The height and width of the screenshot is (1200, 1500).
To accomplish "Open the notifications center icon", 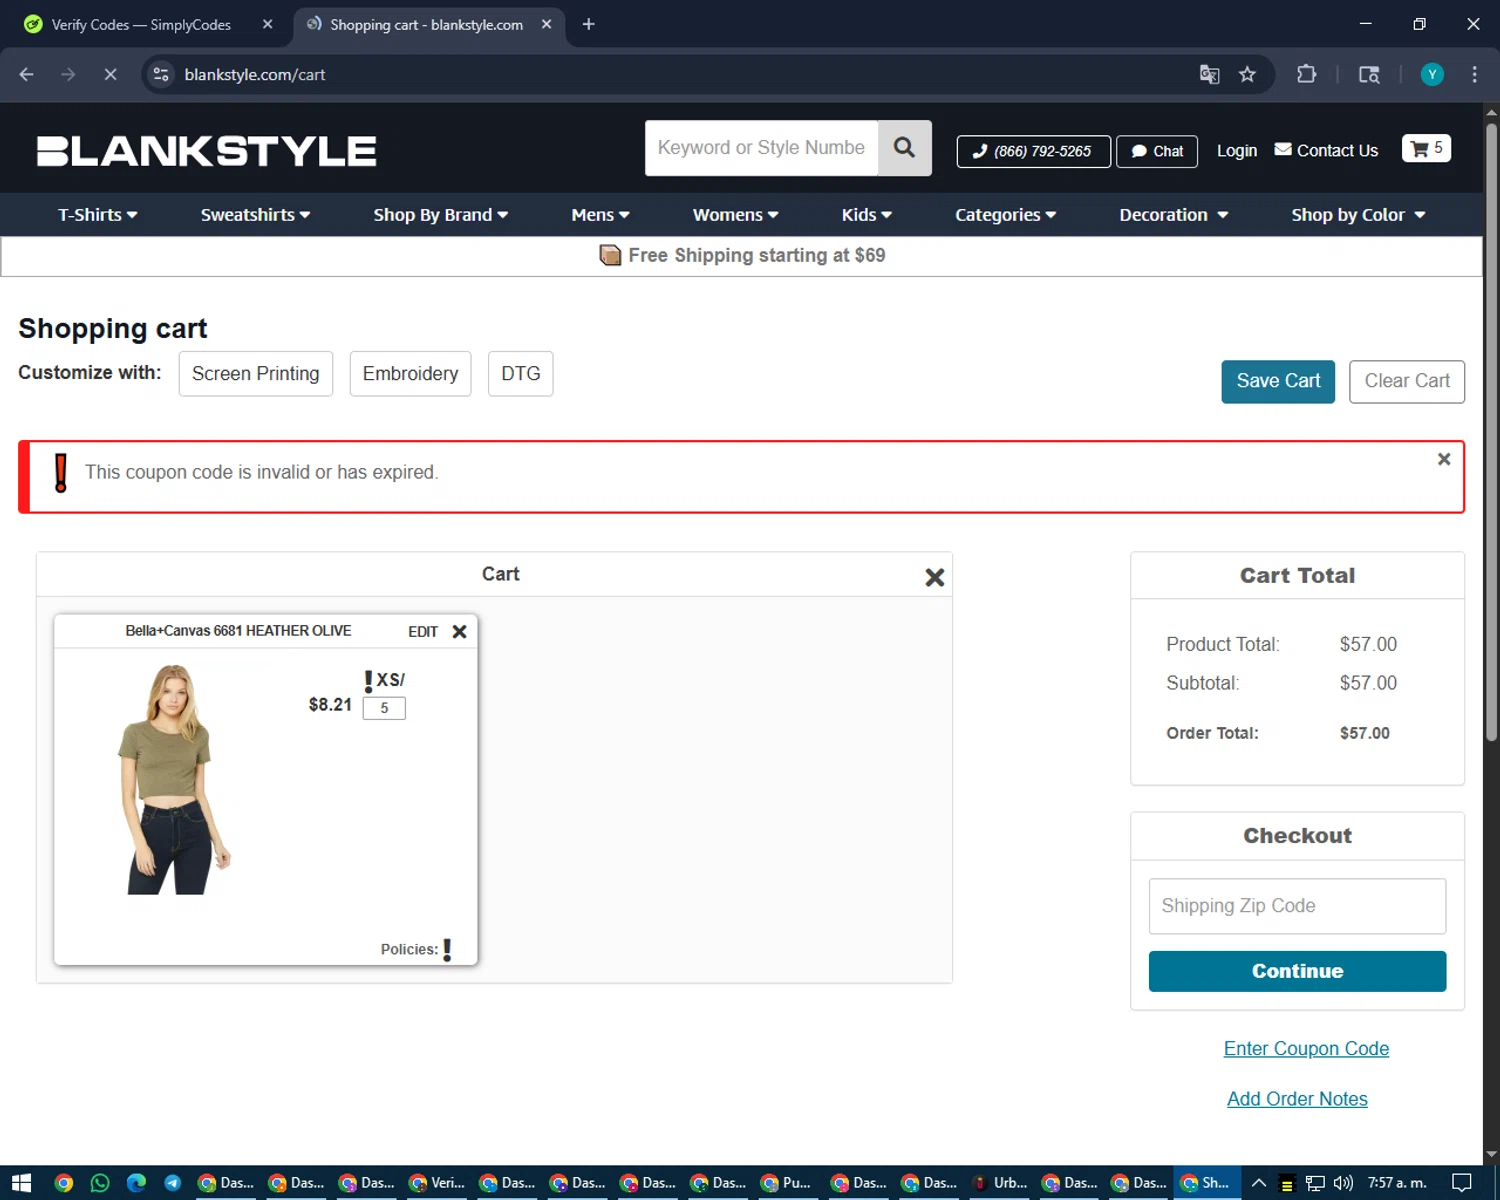I will tap(1462, 1183).
